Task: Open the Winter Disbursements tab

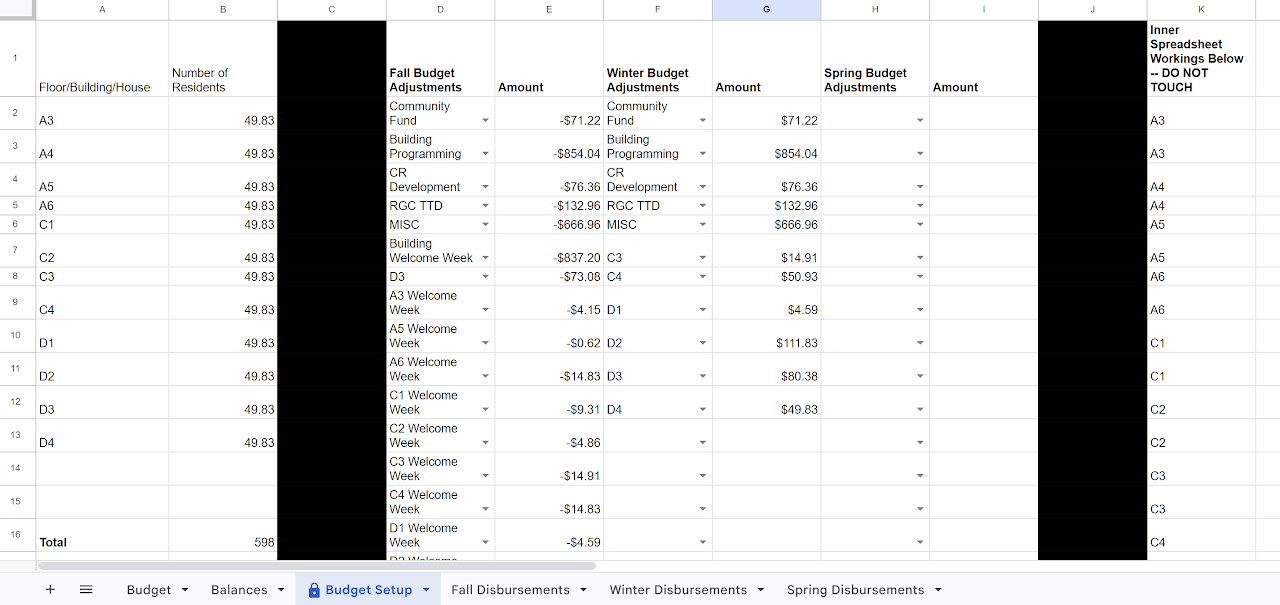Action: (678, 589)
